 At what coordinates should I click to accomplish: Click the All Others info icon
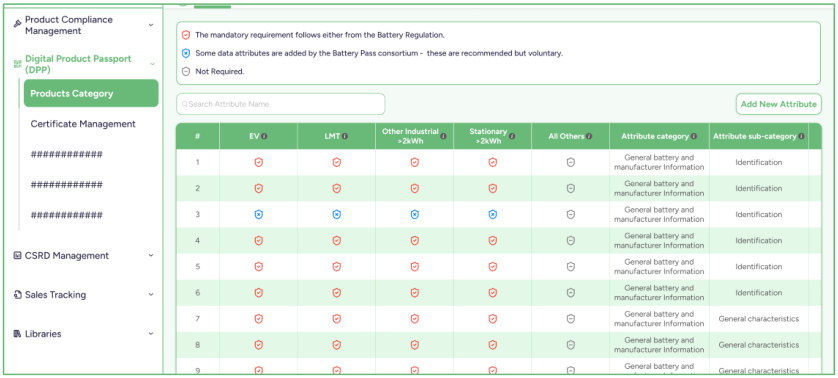coord(589,136)
